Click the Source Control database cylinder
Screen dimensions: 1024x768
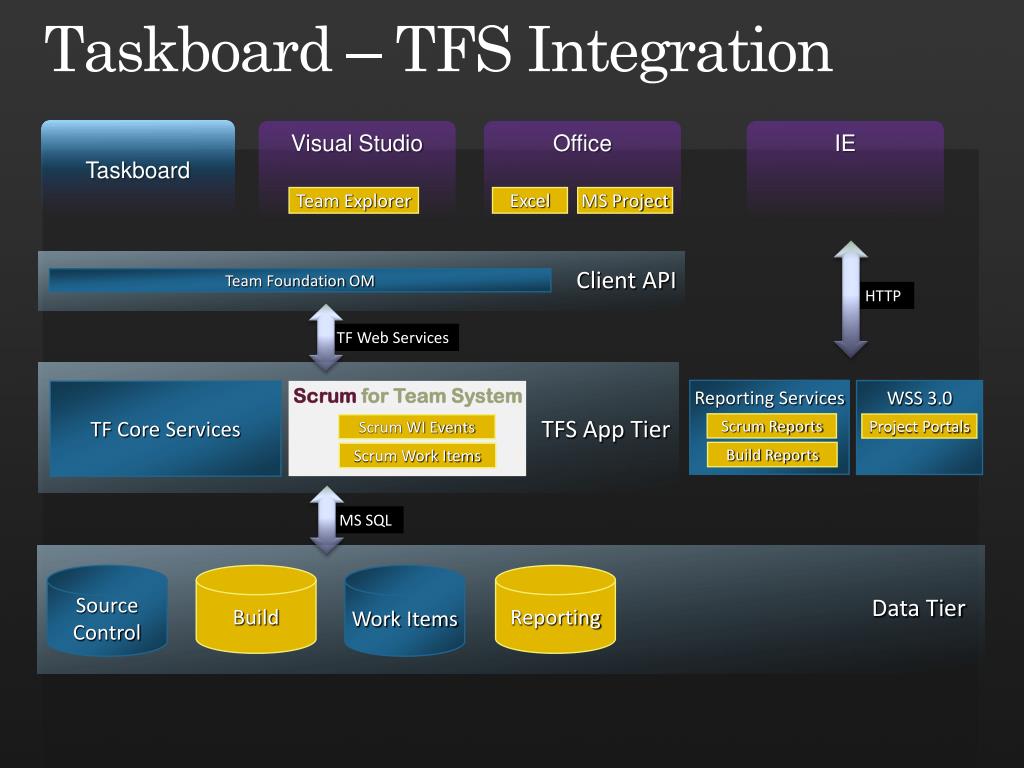coord(107,610)
